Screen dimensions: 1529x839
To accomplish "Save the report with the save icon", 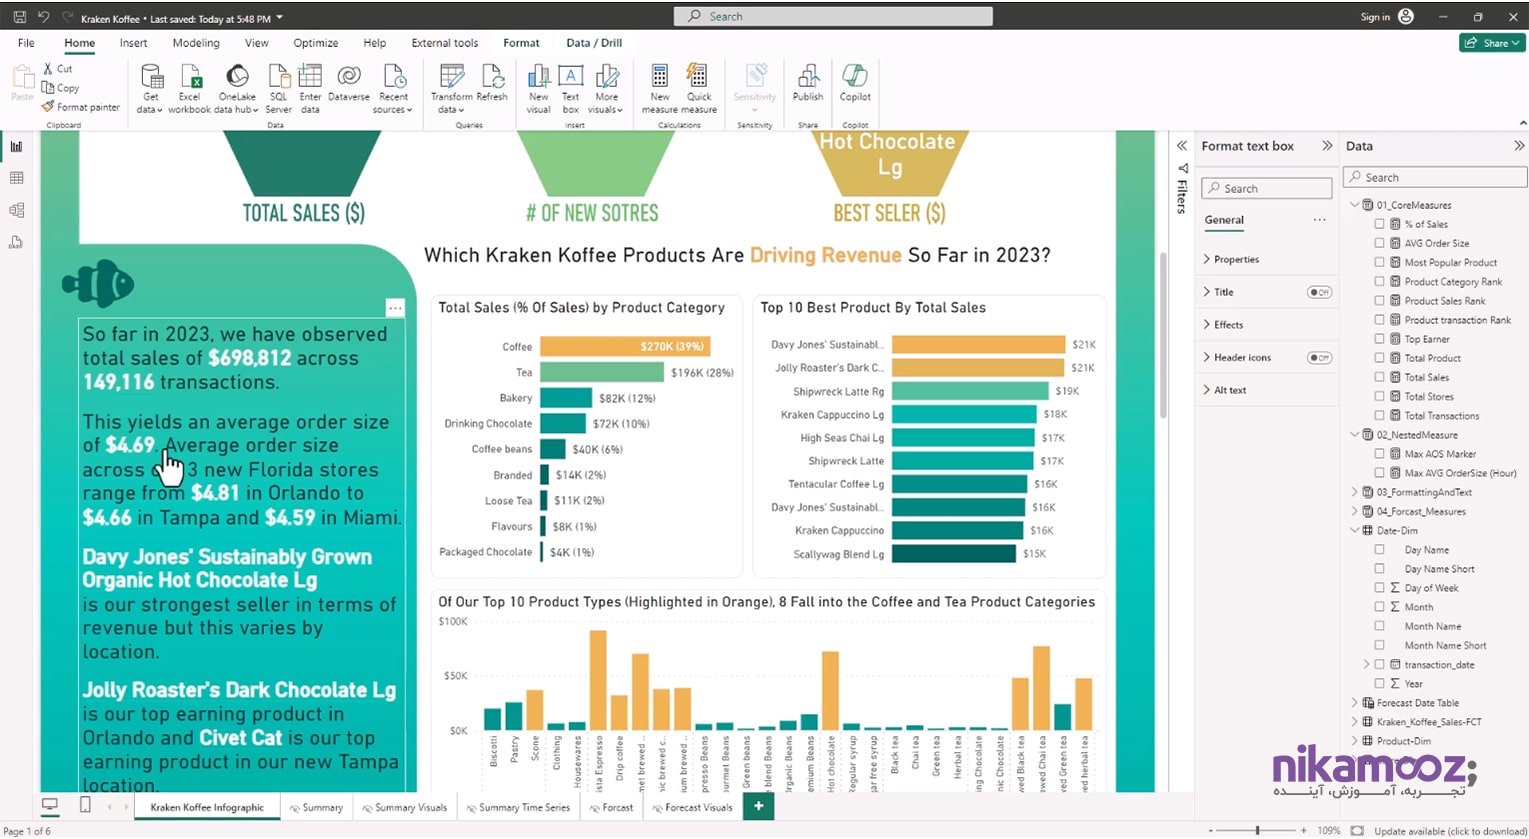I will tap(19, 17).
